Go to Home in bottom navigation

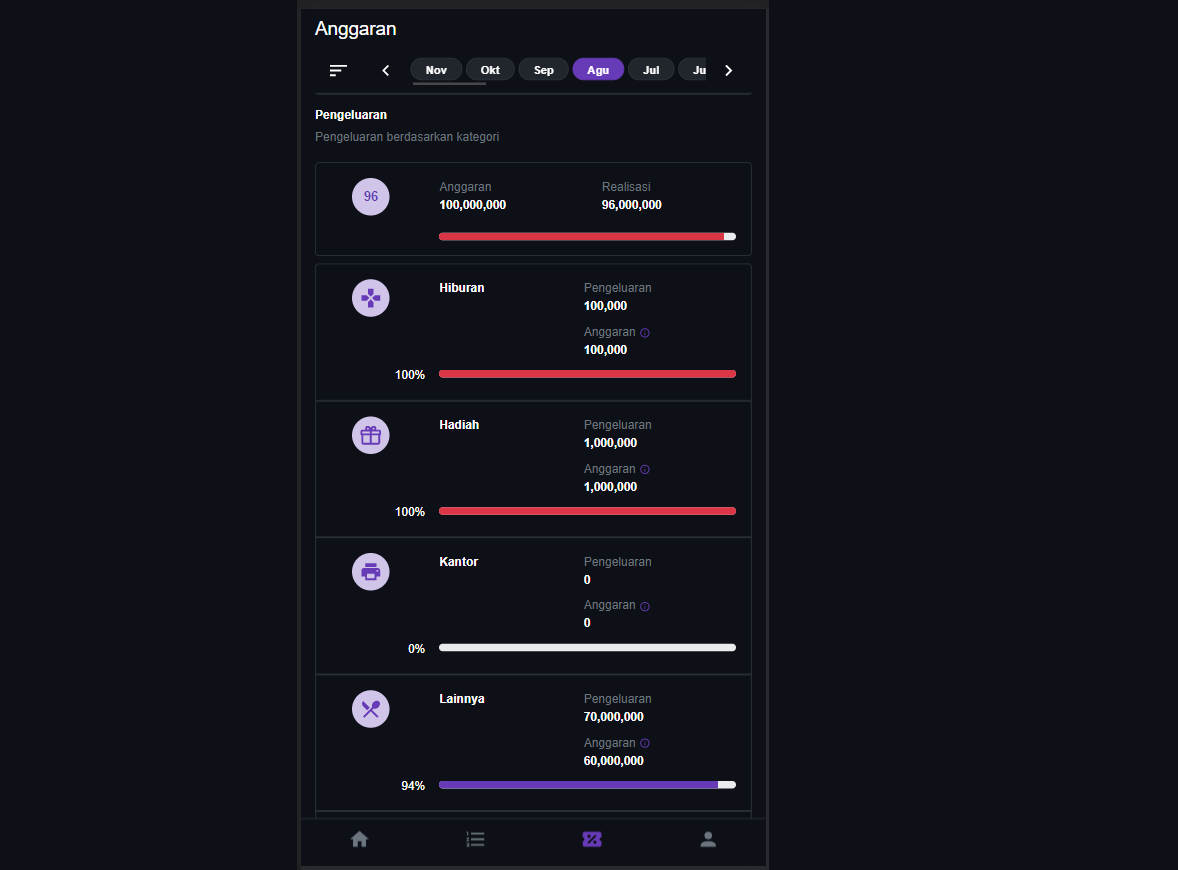click(359, 839)
